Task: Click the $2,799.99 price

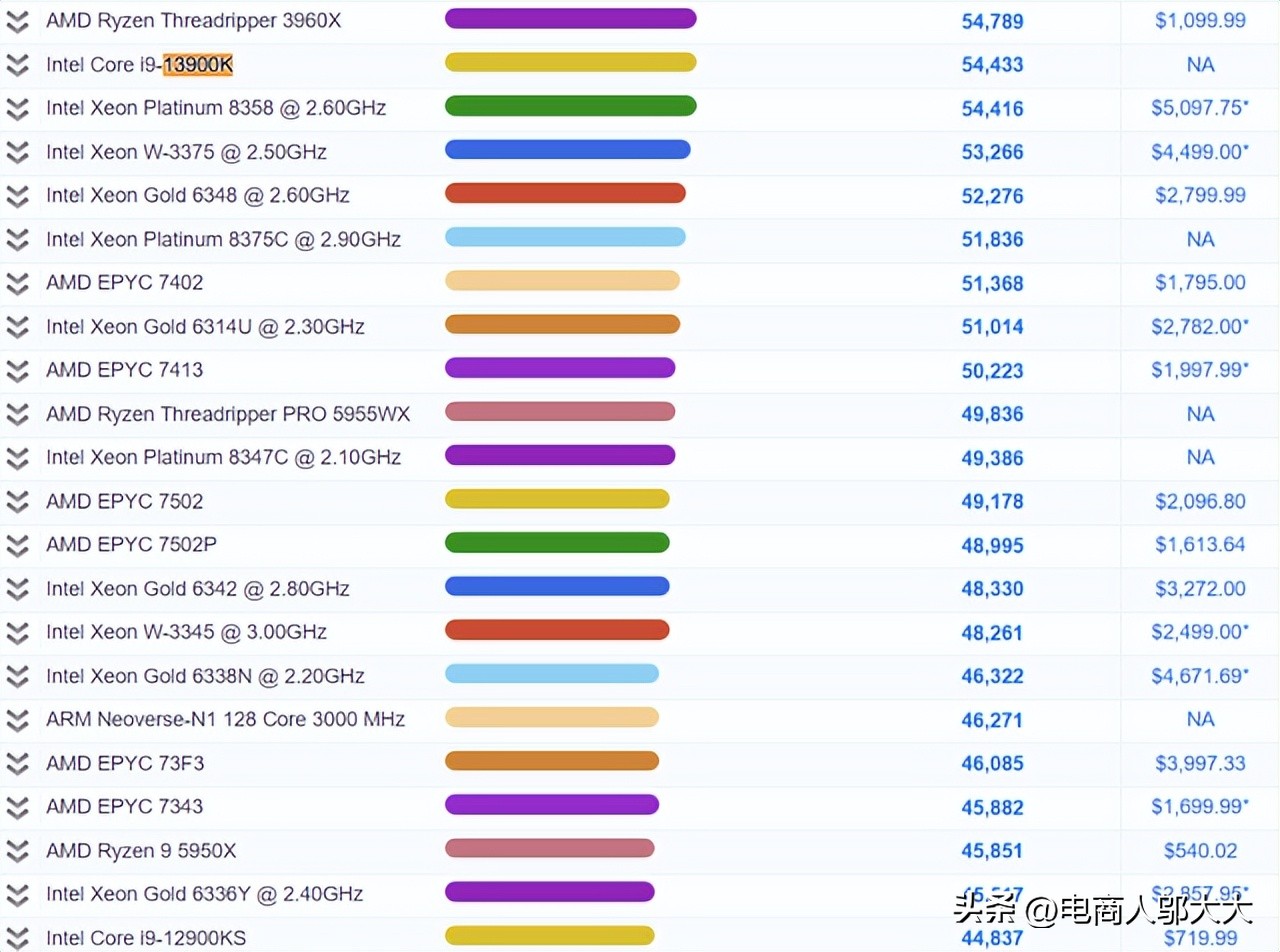Action: (x=1201, y=195)
